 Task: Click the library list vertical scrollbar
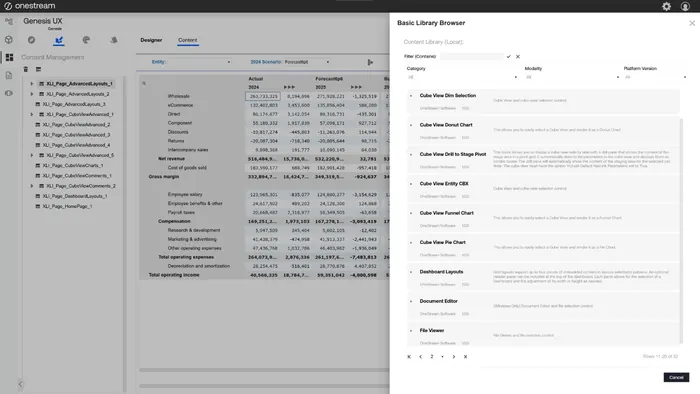681,231
